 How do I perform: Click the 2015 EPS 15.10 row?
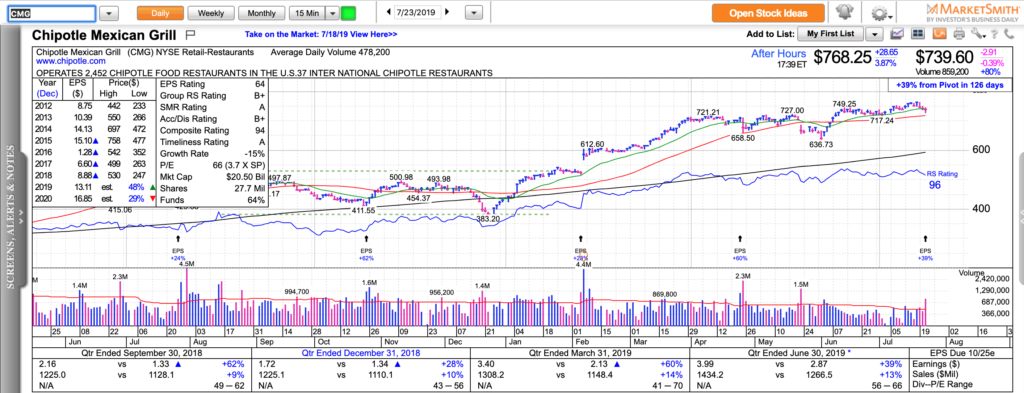[x=95, y=142]
